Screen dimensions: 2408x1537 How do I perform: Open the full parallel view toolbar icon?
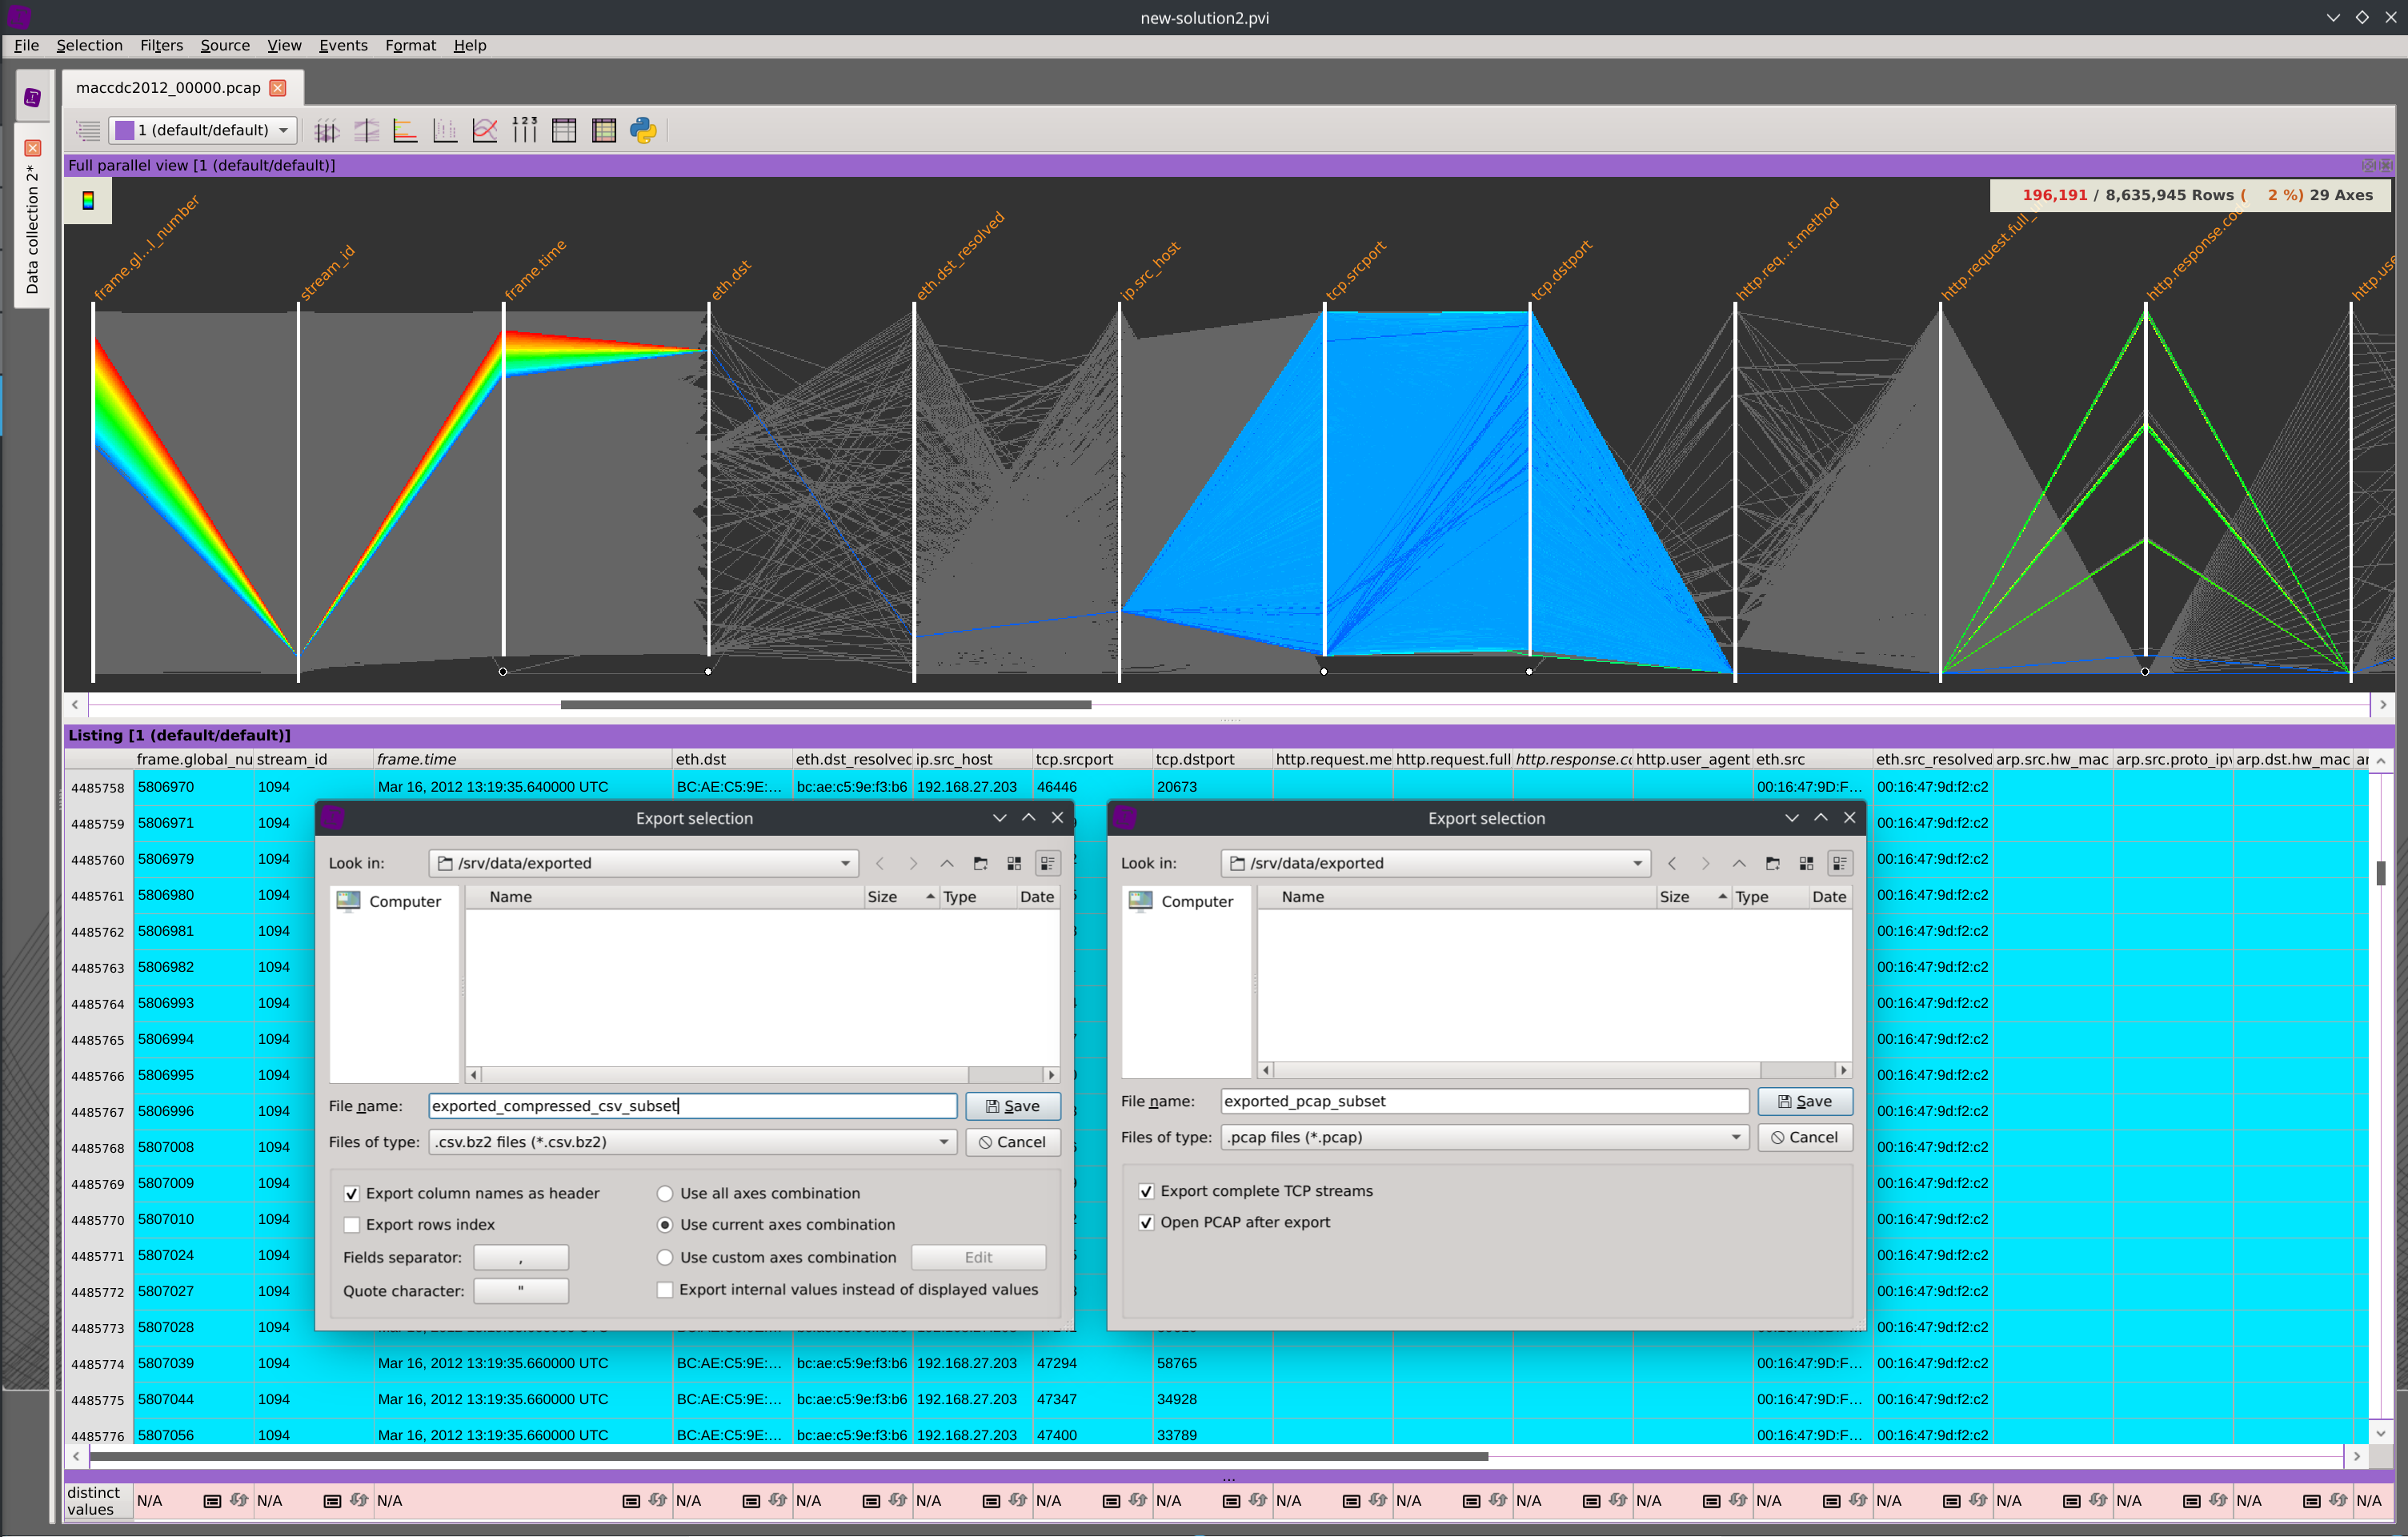(x=326, y=130)
